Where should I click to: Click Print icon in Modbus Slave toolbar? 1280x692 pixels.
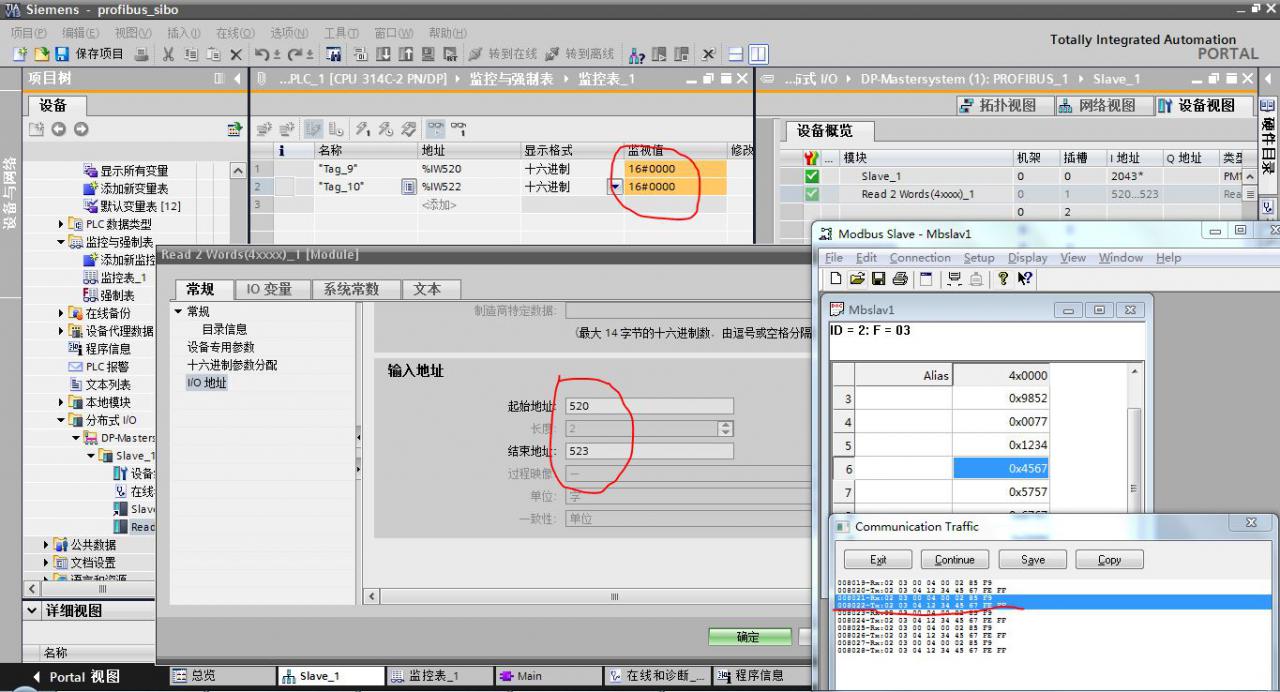click(900, 279)
